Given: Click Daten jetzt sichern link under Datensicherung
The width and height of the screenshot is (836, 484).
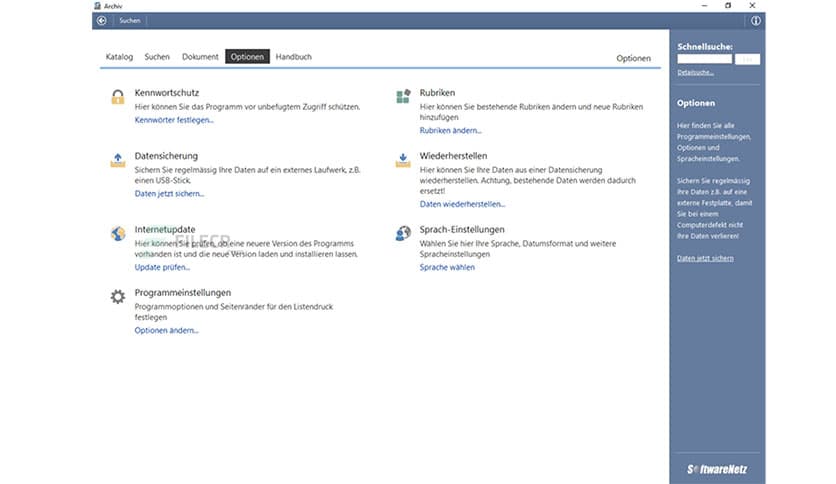Looking at the screenshot, I should click(169, 193).
